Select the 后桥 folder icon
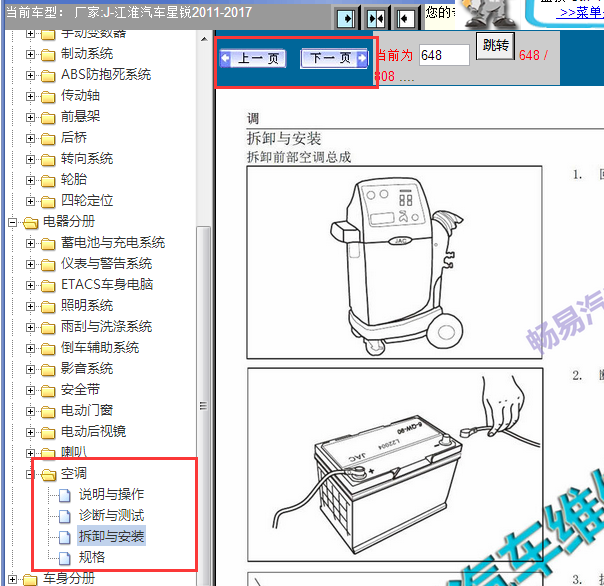Image resolution: width=604 pixels, height=586 pixels. click(x=48, y=139)
